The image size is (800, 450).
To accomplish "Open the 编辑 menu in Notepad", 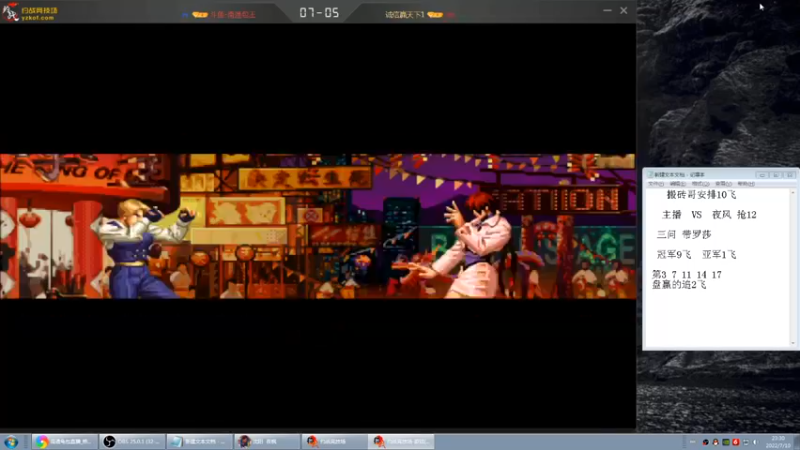I will point(678,184).
